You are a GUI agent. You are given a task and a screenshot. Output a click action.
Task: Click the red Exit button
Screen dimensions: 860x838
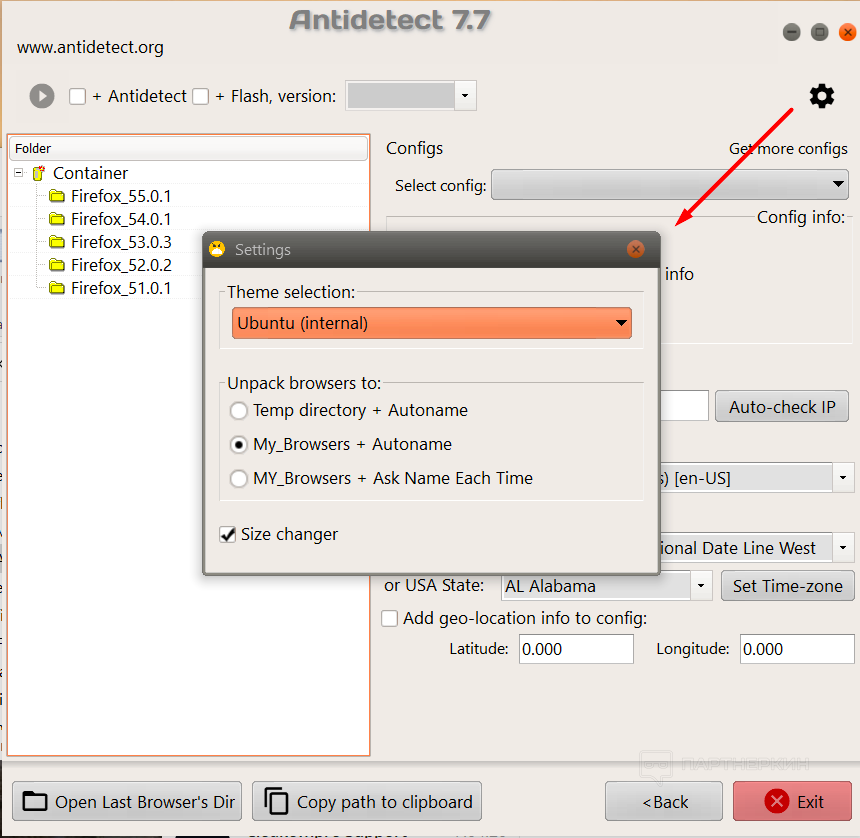pos(792,801)
